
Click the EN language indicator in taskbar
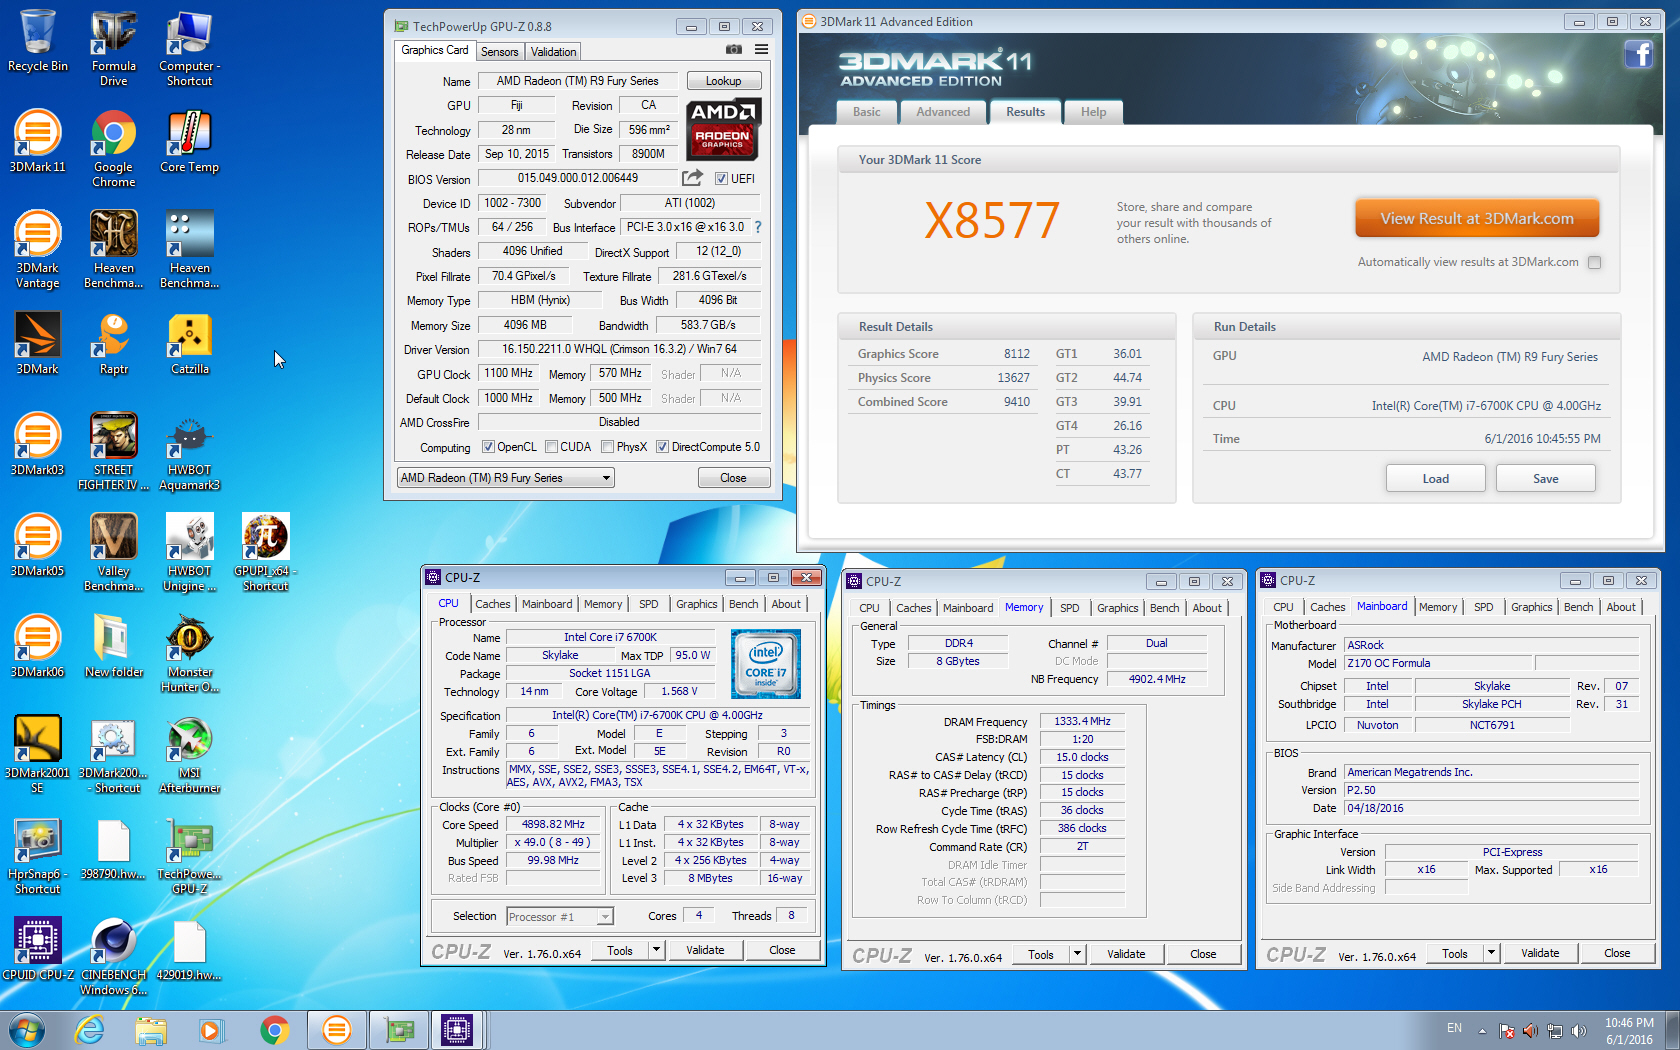(1454, 1028)
